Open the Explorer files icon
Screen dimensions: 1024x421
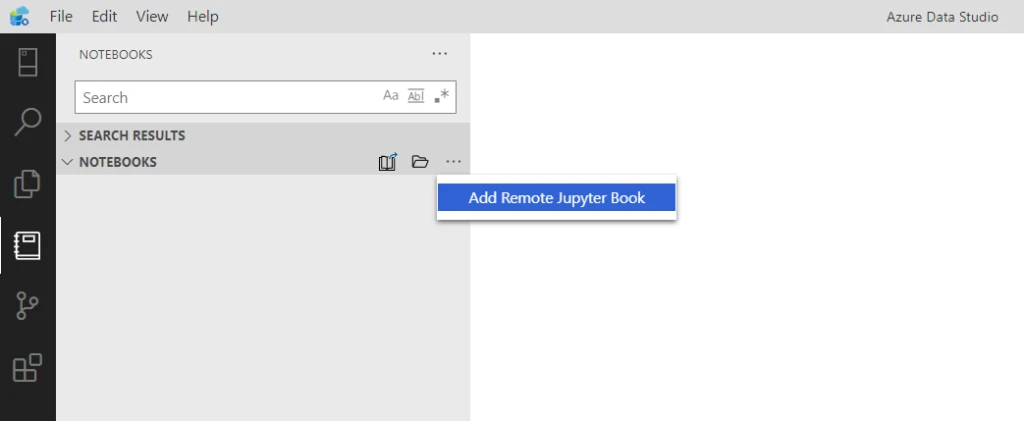tap(27, 184)
